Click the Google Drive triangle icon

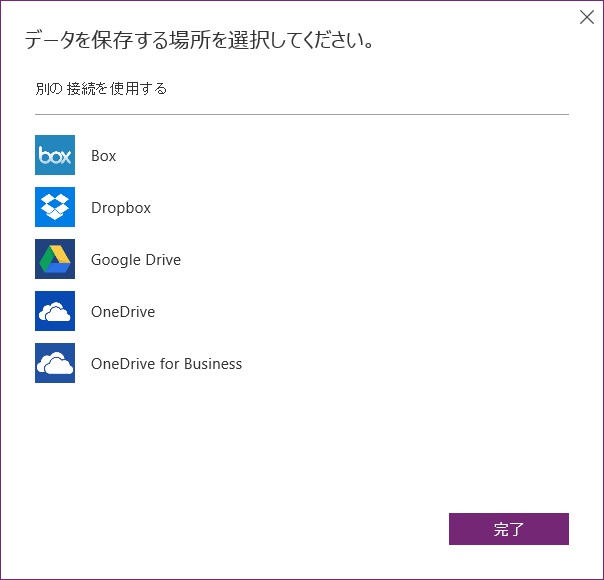[55, 259]
